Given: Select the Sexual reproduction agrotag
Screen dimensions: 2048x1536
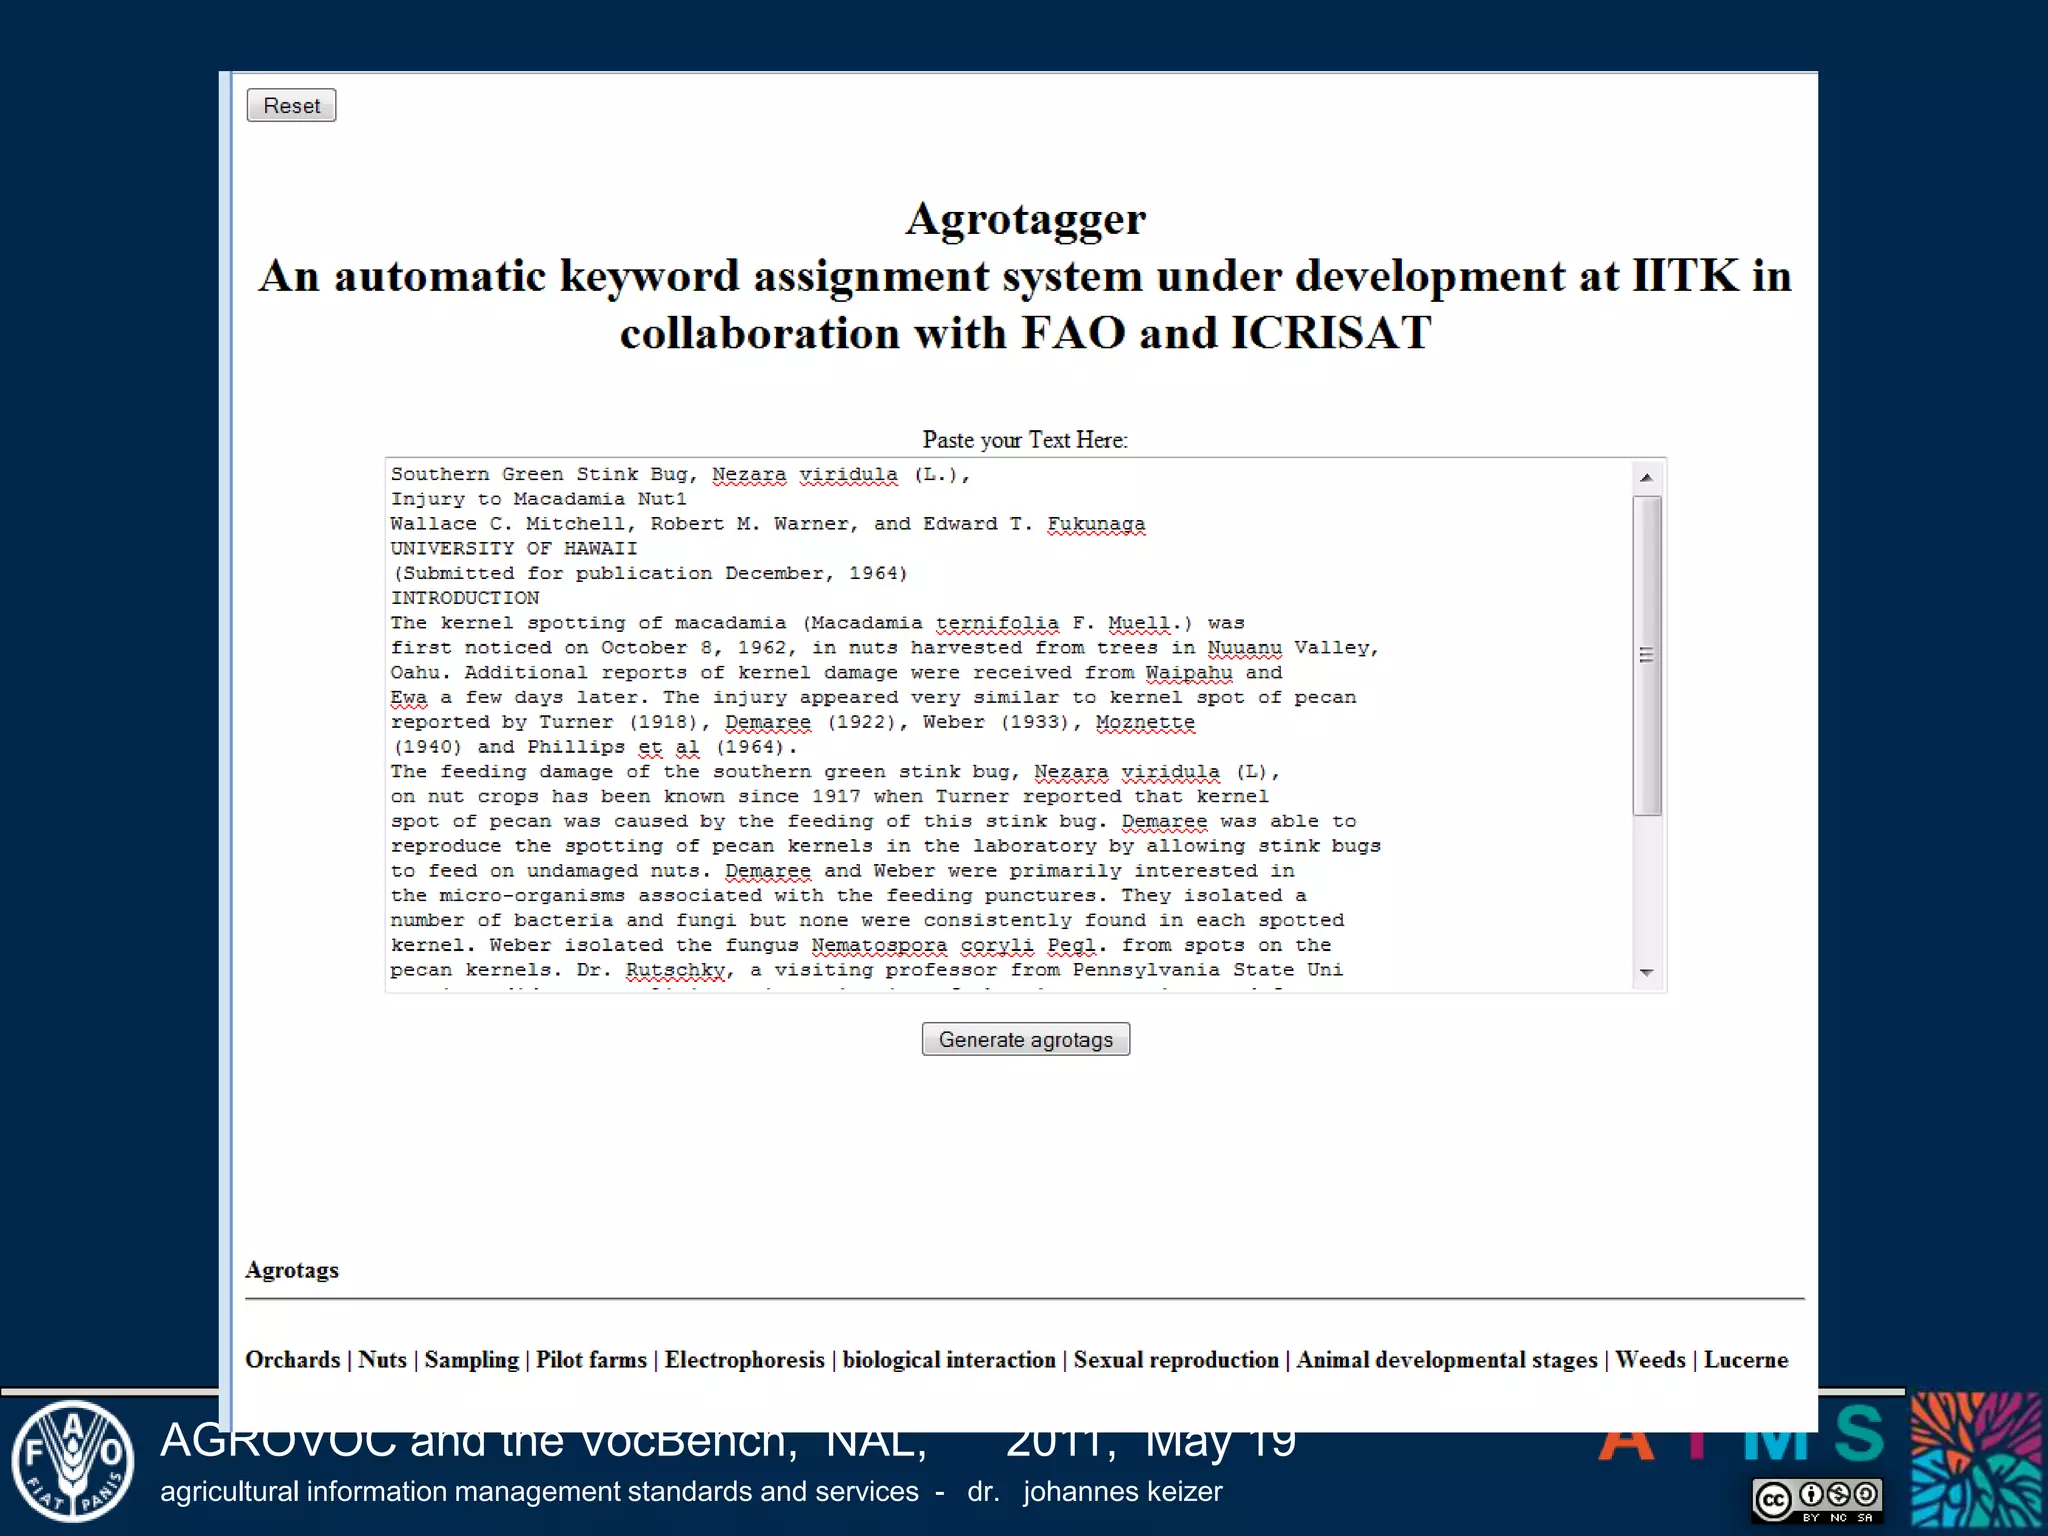Looking at the screenshot, I should pos(1176,1360).
